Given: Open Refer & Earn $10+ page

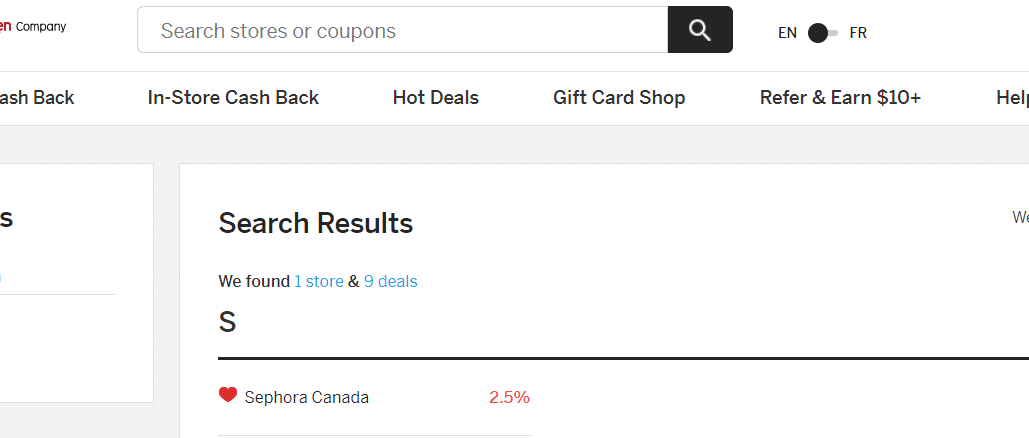Looking at the screenshot, I should coord(840,98).
